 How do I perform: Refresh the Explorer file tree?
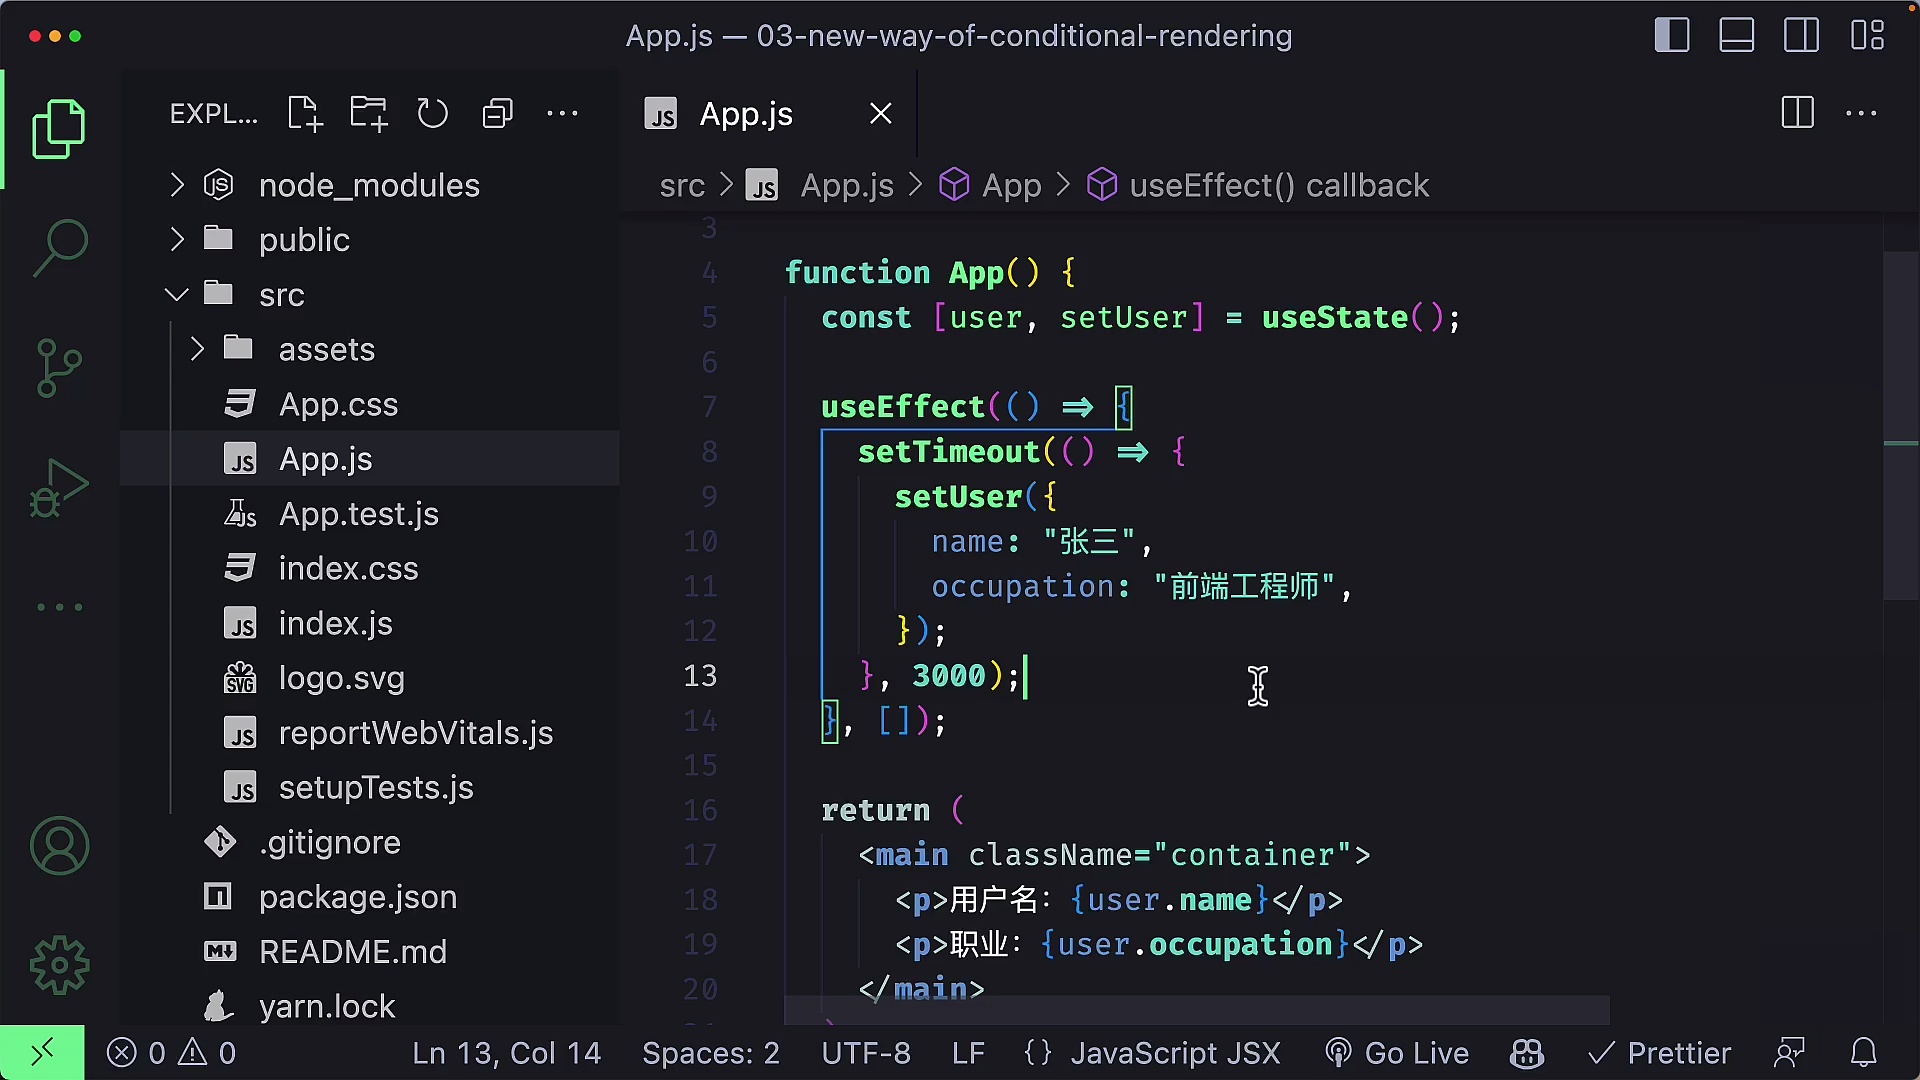tap(432, 114)
